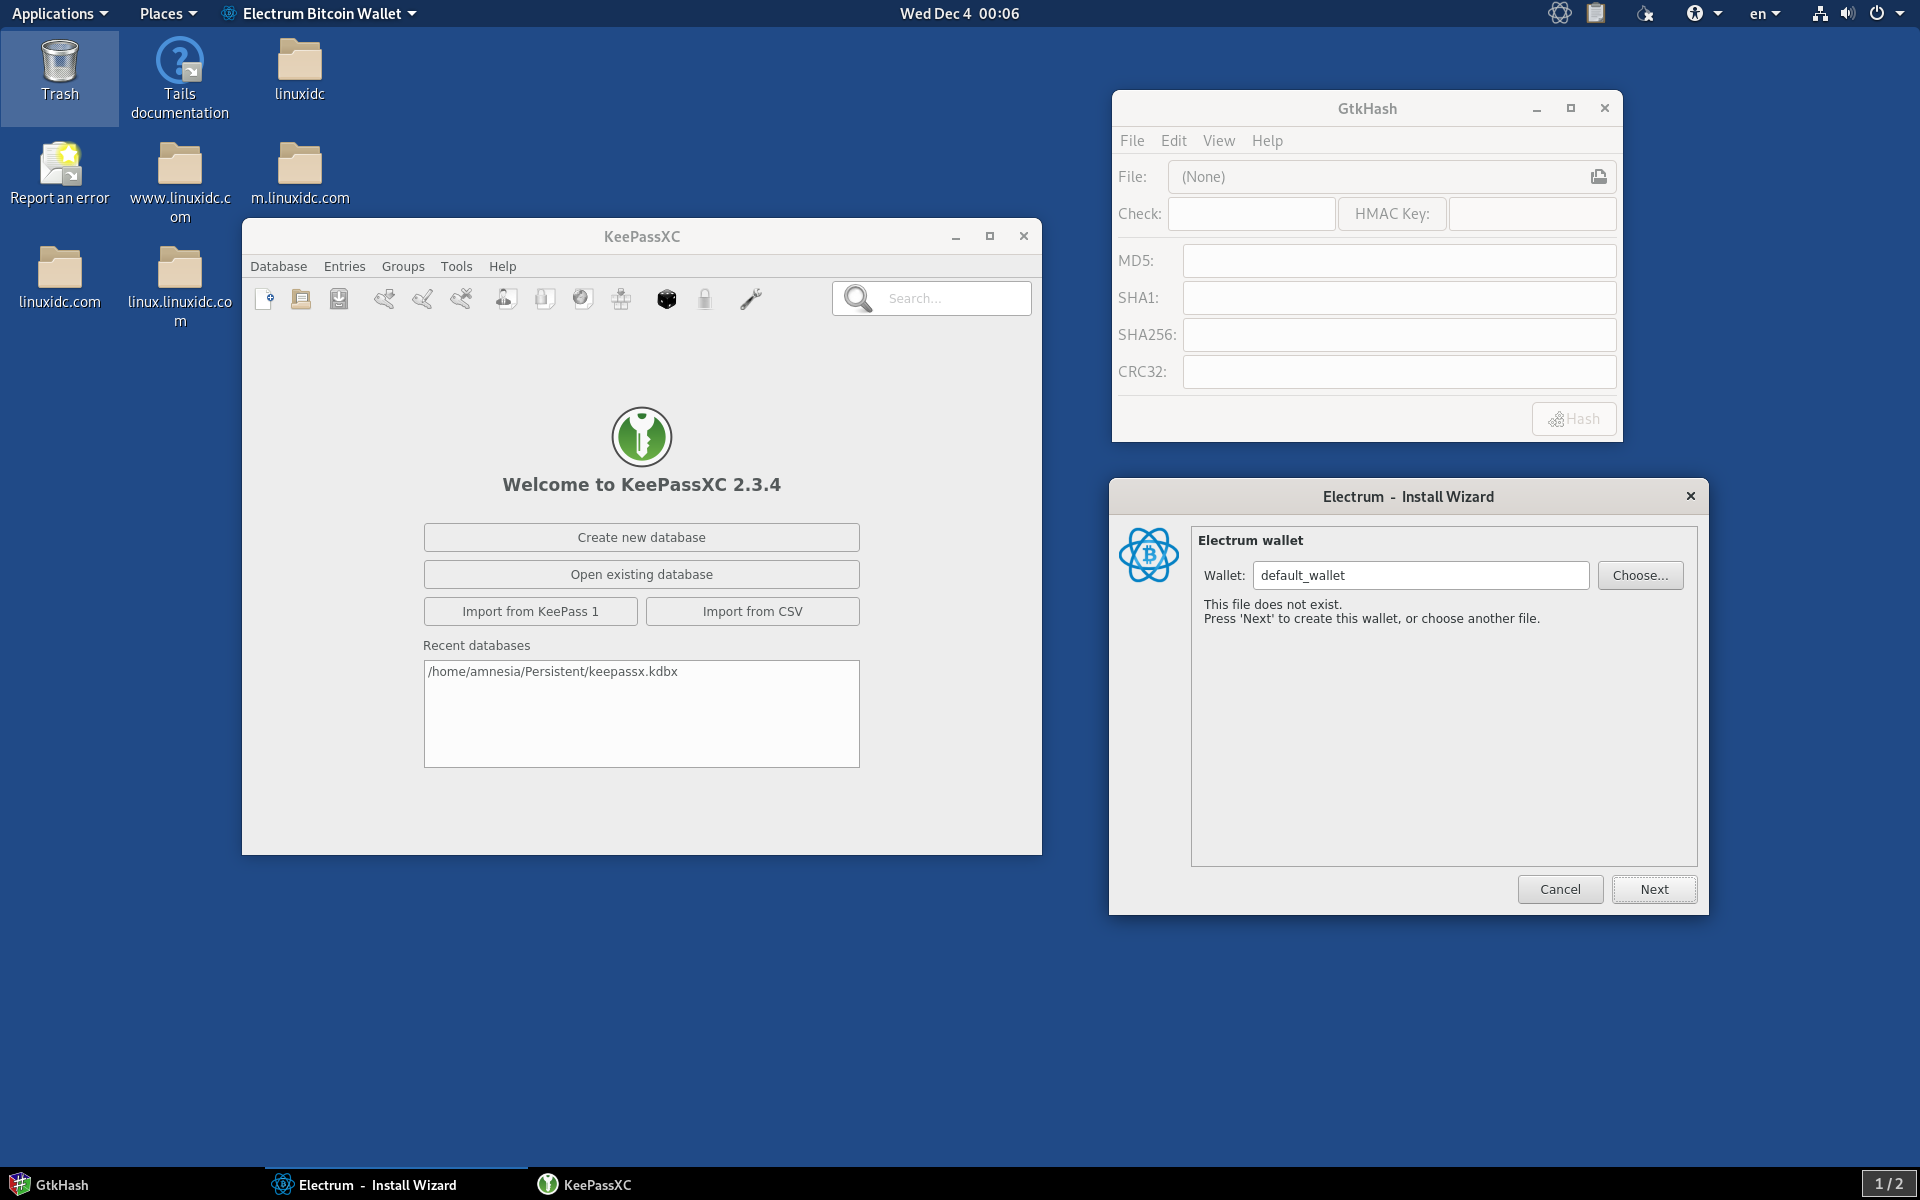This screenshot has height=1200, width=1920.
Task: Click the Electrum tray icon in top bar
Action: (x=1559, y=13)
